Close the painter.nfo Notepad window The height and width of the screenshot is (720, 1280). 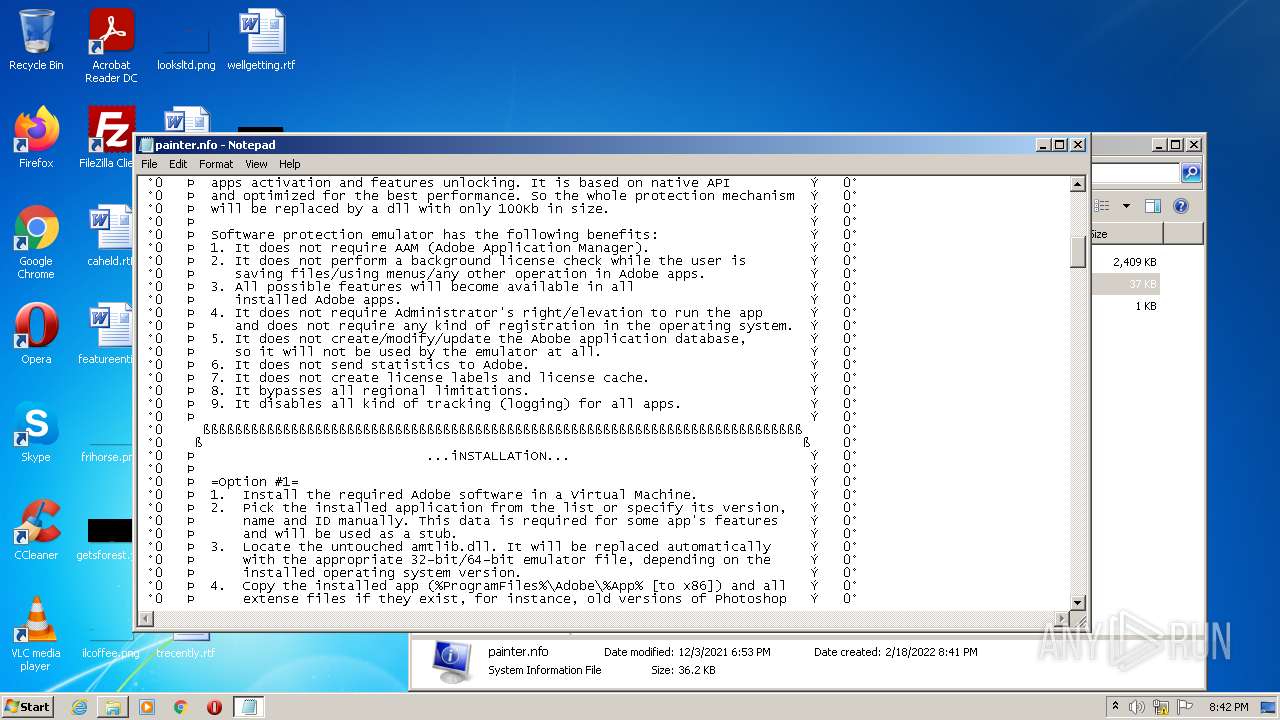pos(1078,145)
